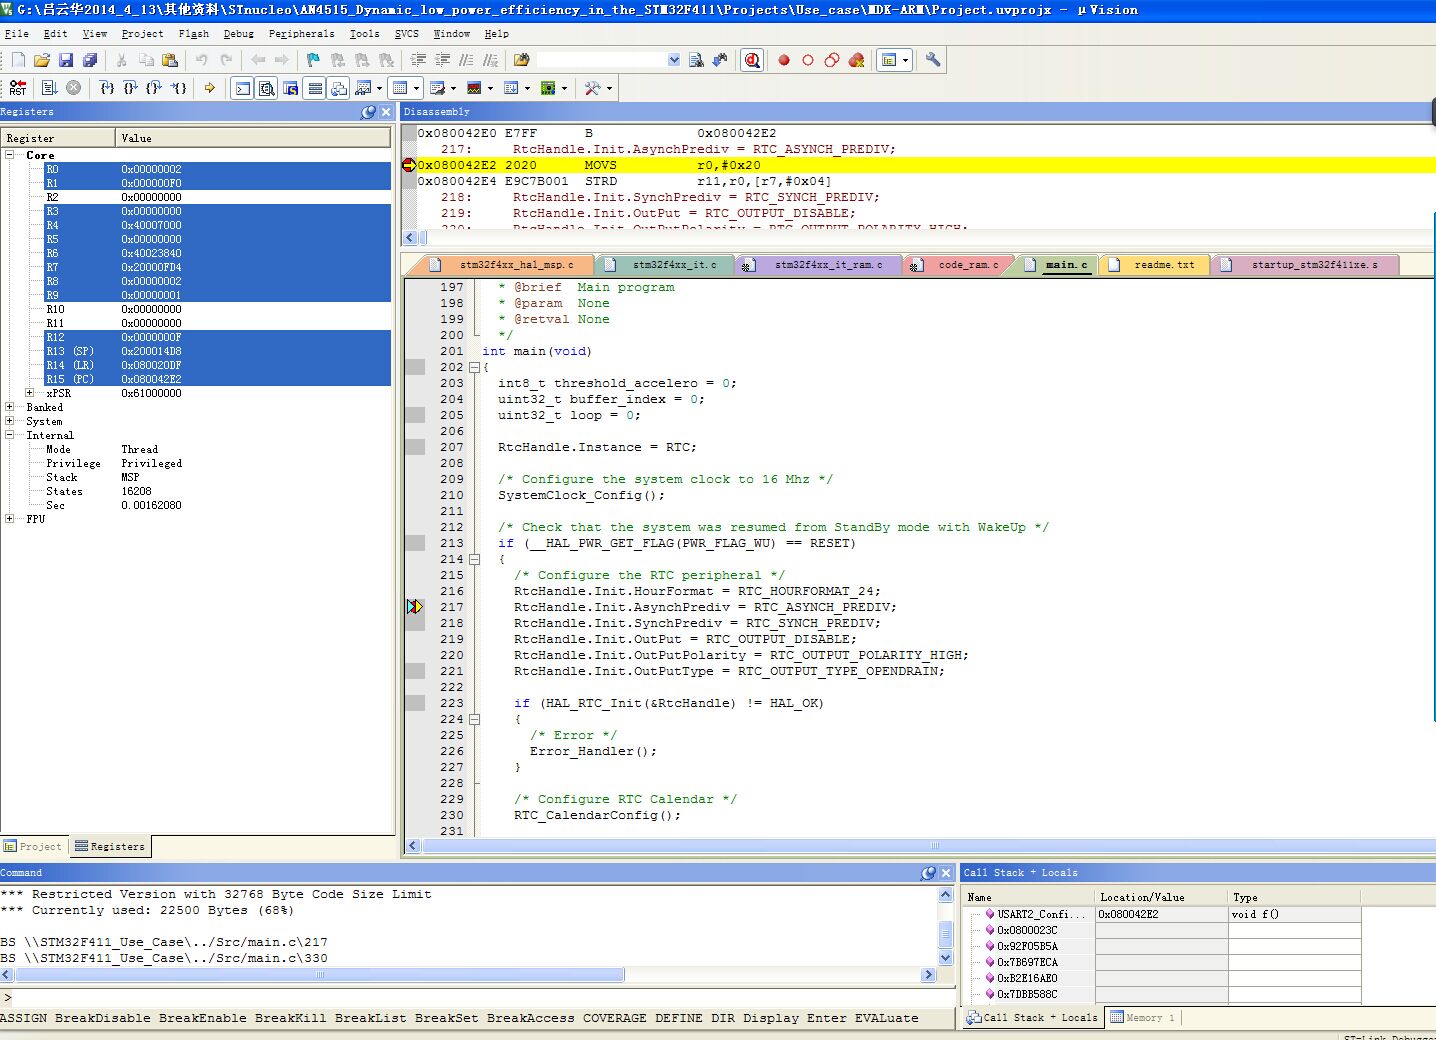Viewport: 1436px width, 1040px height.
Task: Switch to the stm32f4xx_it.c tab
Action: click(x=665, y=265)
